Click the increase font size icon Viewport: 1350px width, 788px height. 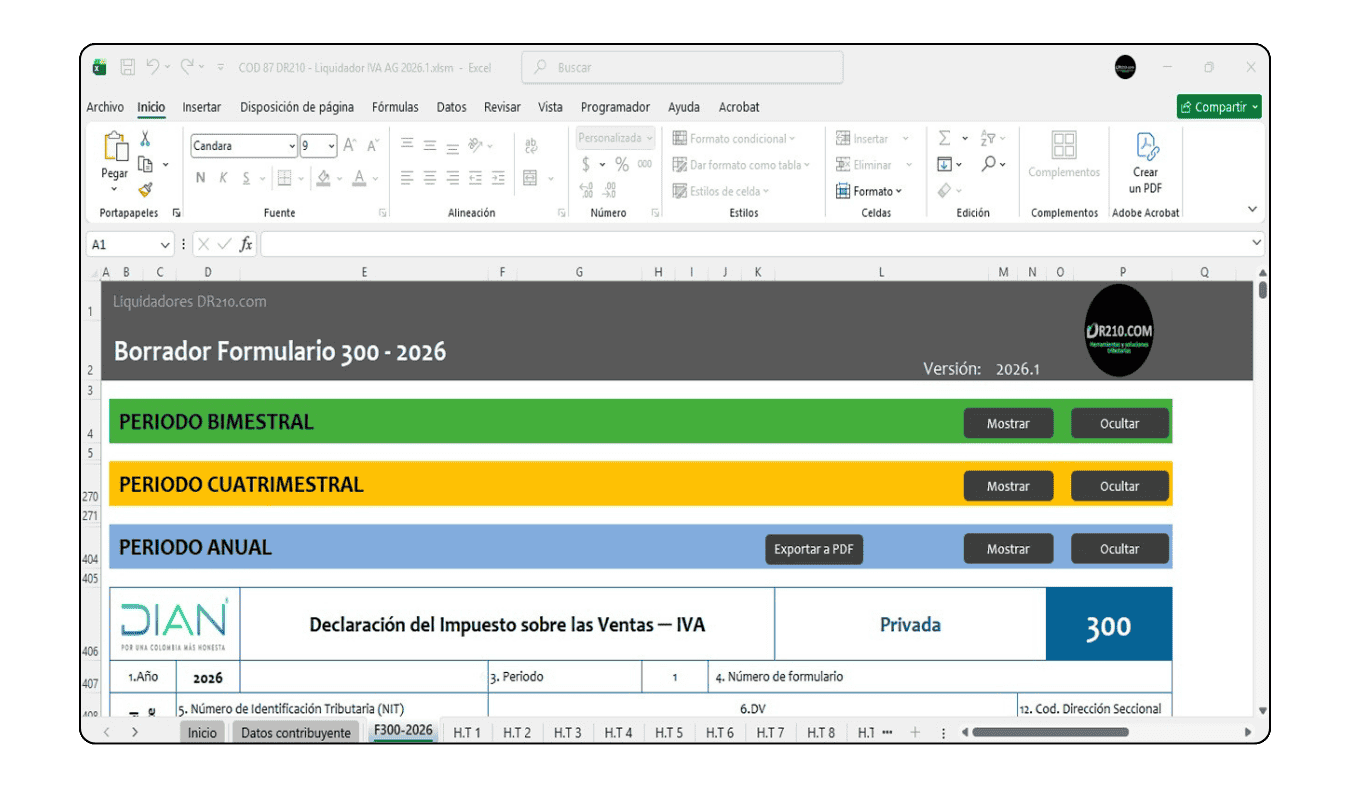pyautogui.click(x=350, y=145)
